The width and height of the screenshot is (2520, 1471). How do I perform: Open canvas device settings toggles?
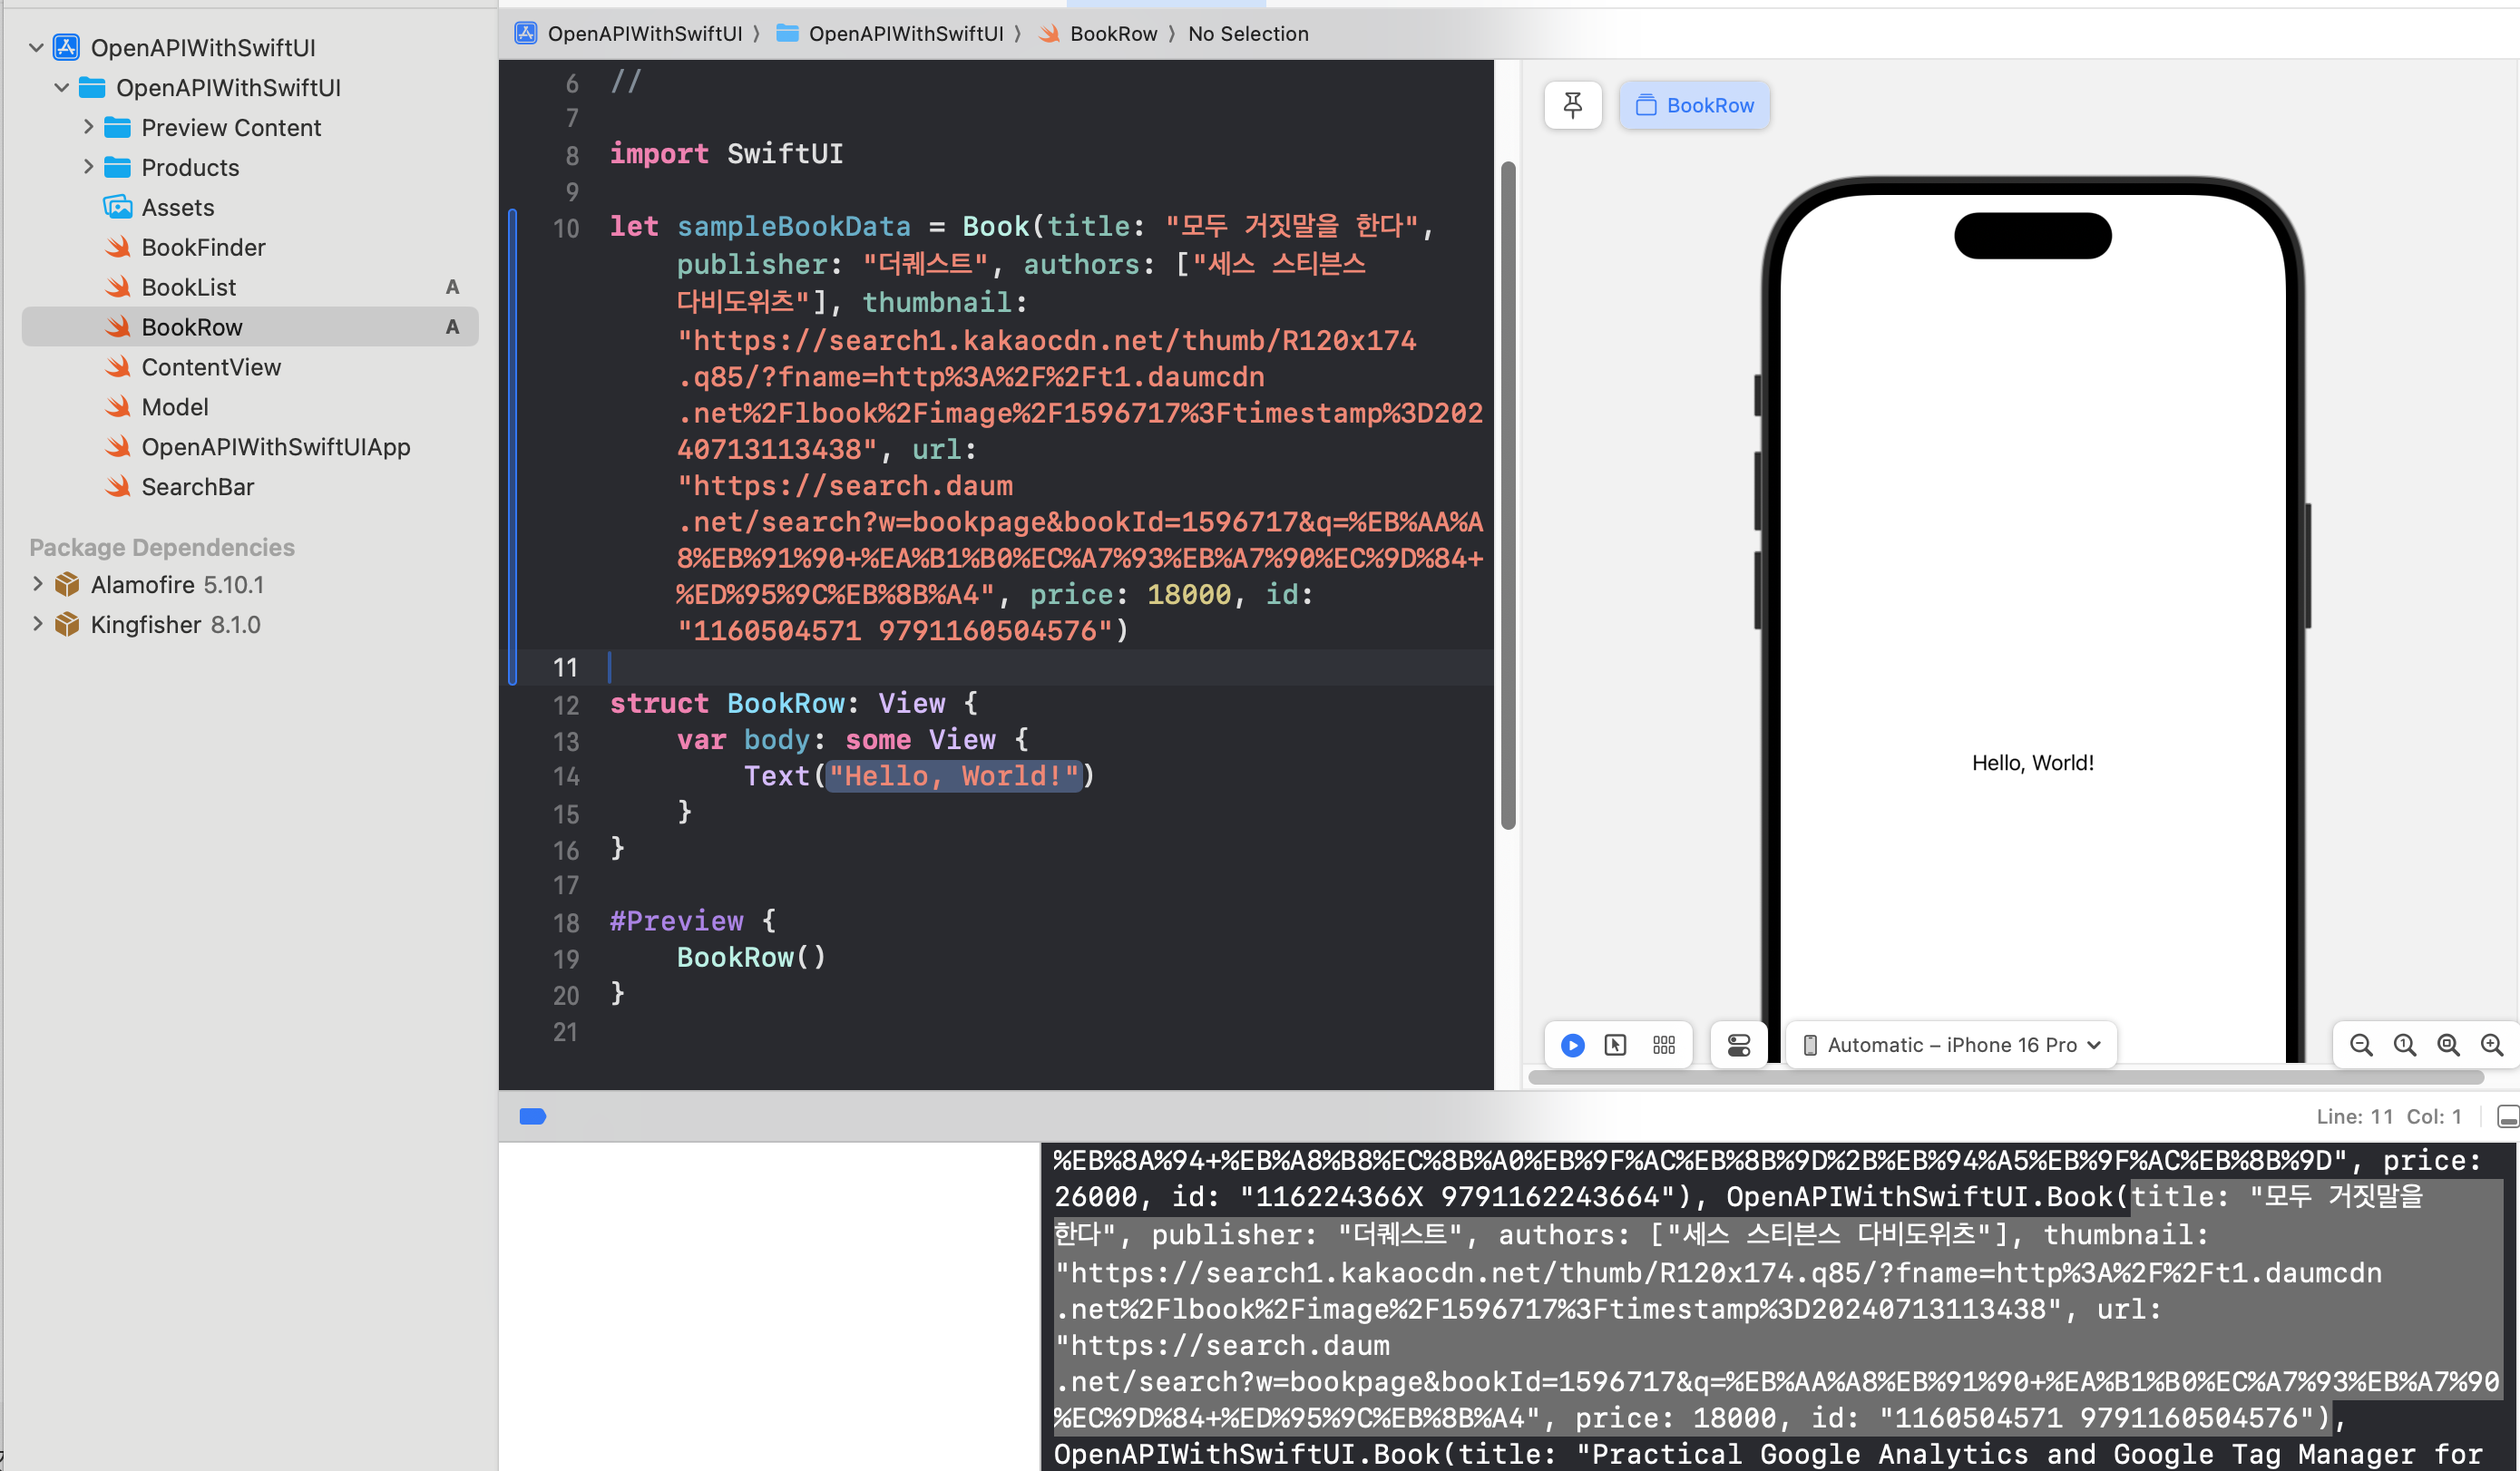pos(1739,1045)
